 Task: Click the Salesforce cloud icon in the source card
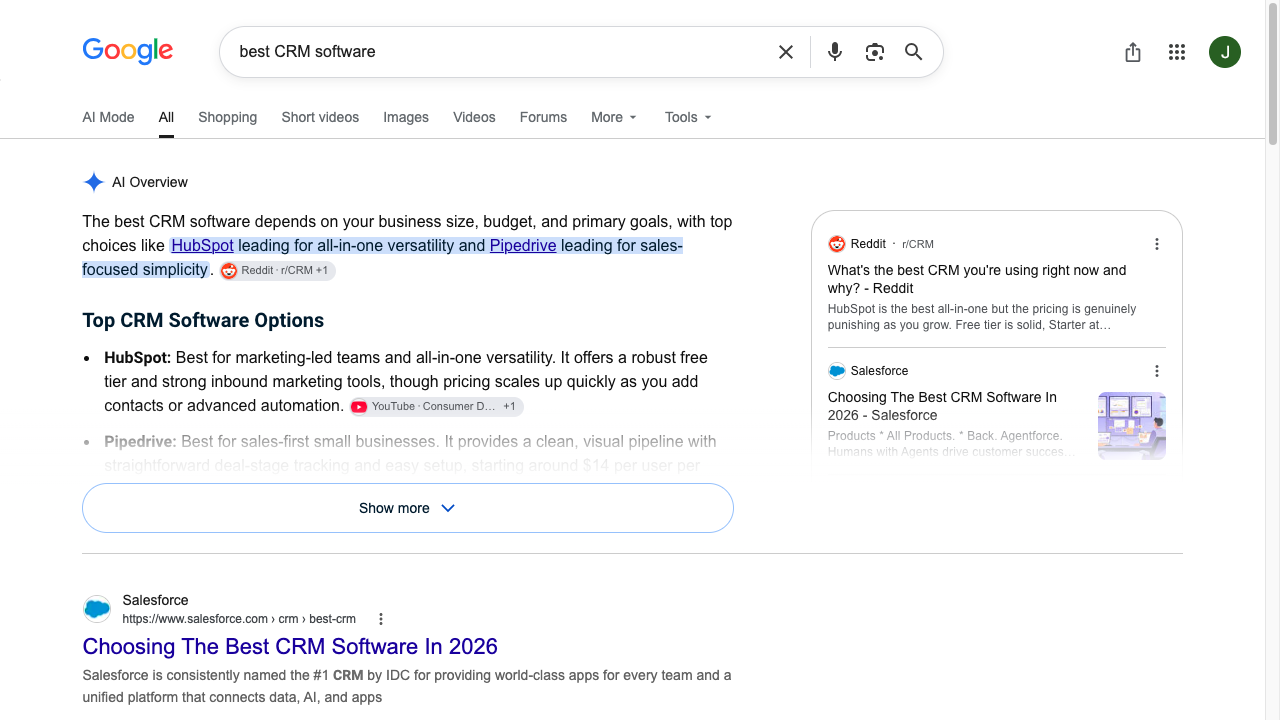click(x=837, y=371)
